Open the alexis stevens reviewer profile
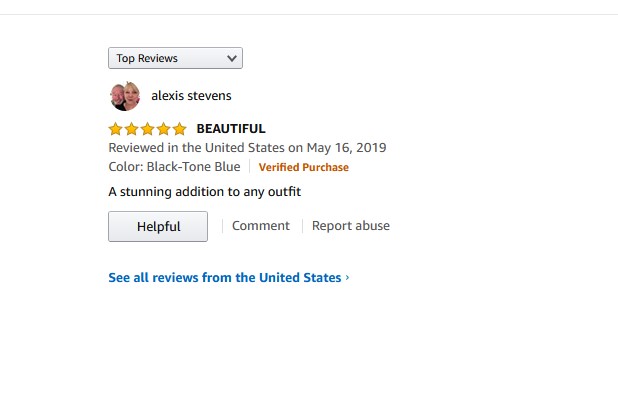This screenshot has height=417, width=618. coord(191,96)
